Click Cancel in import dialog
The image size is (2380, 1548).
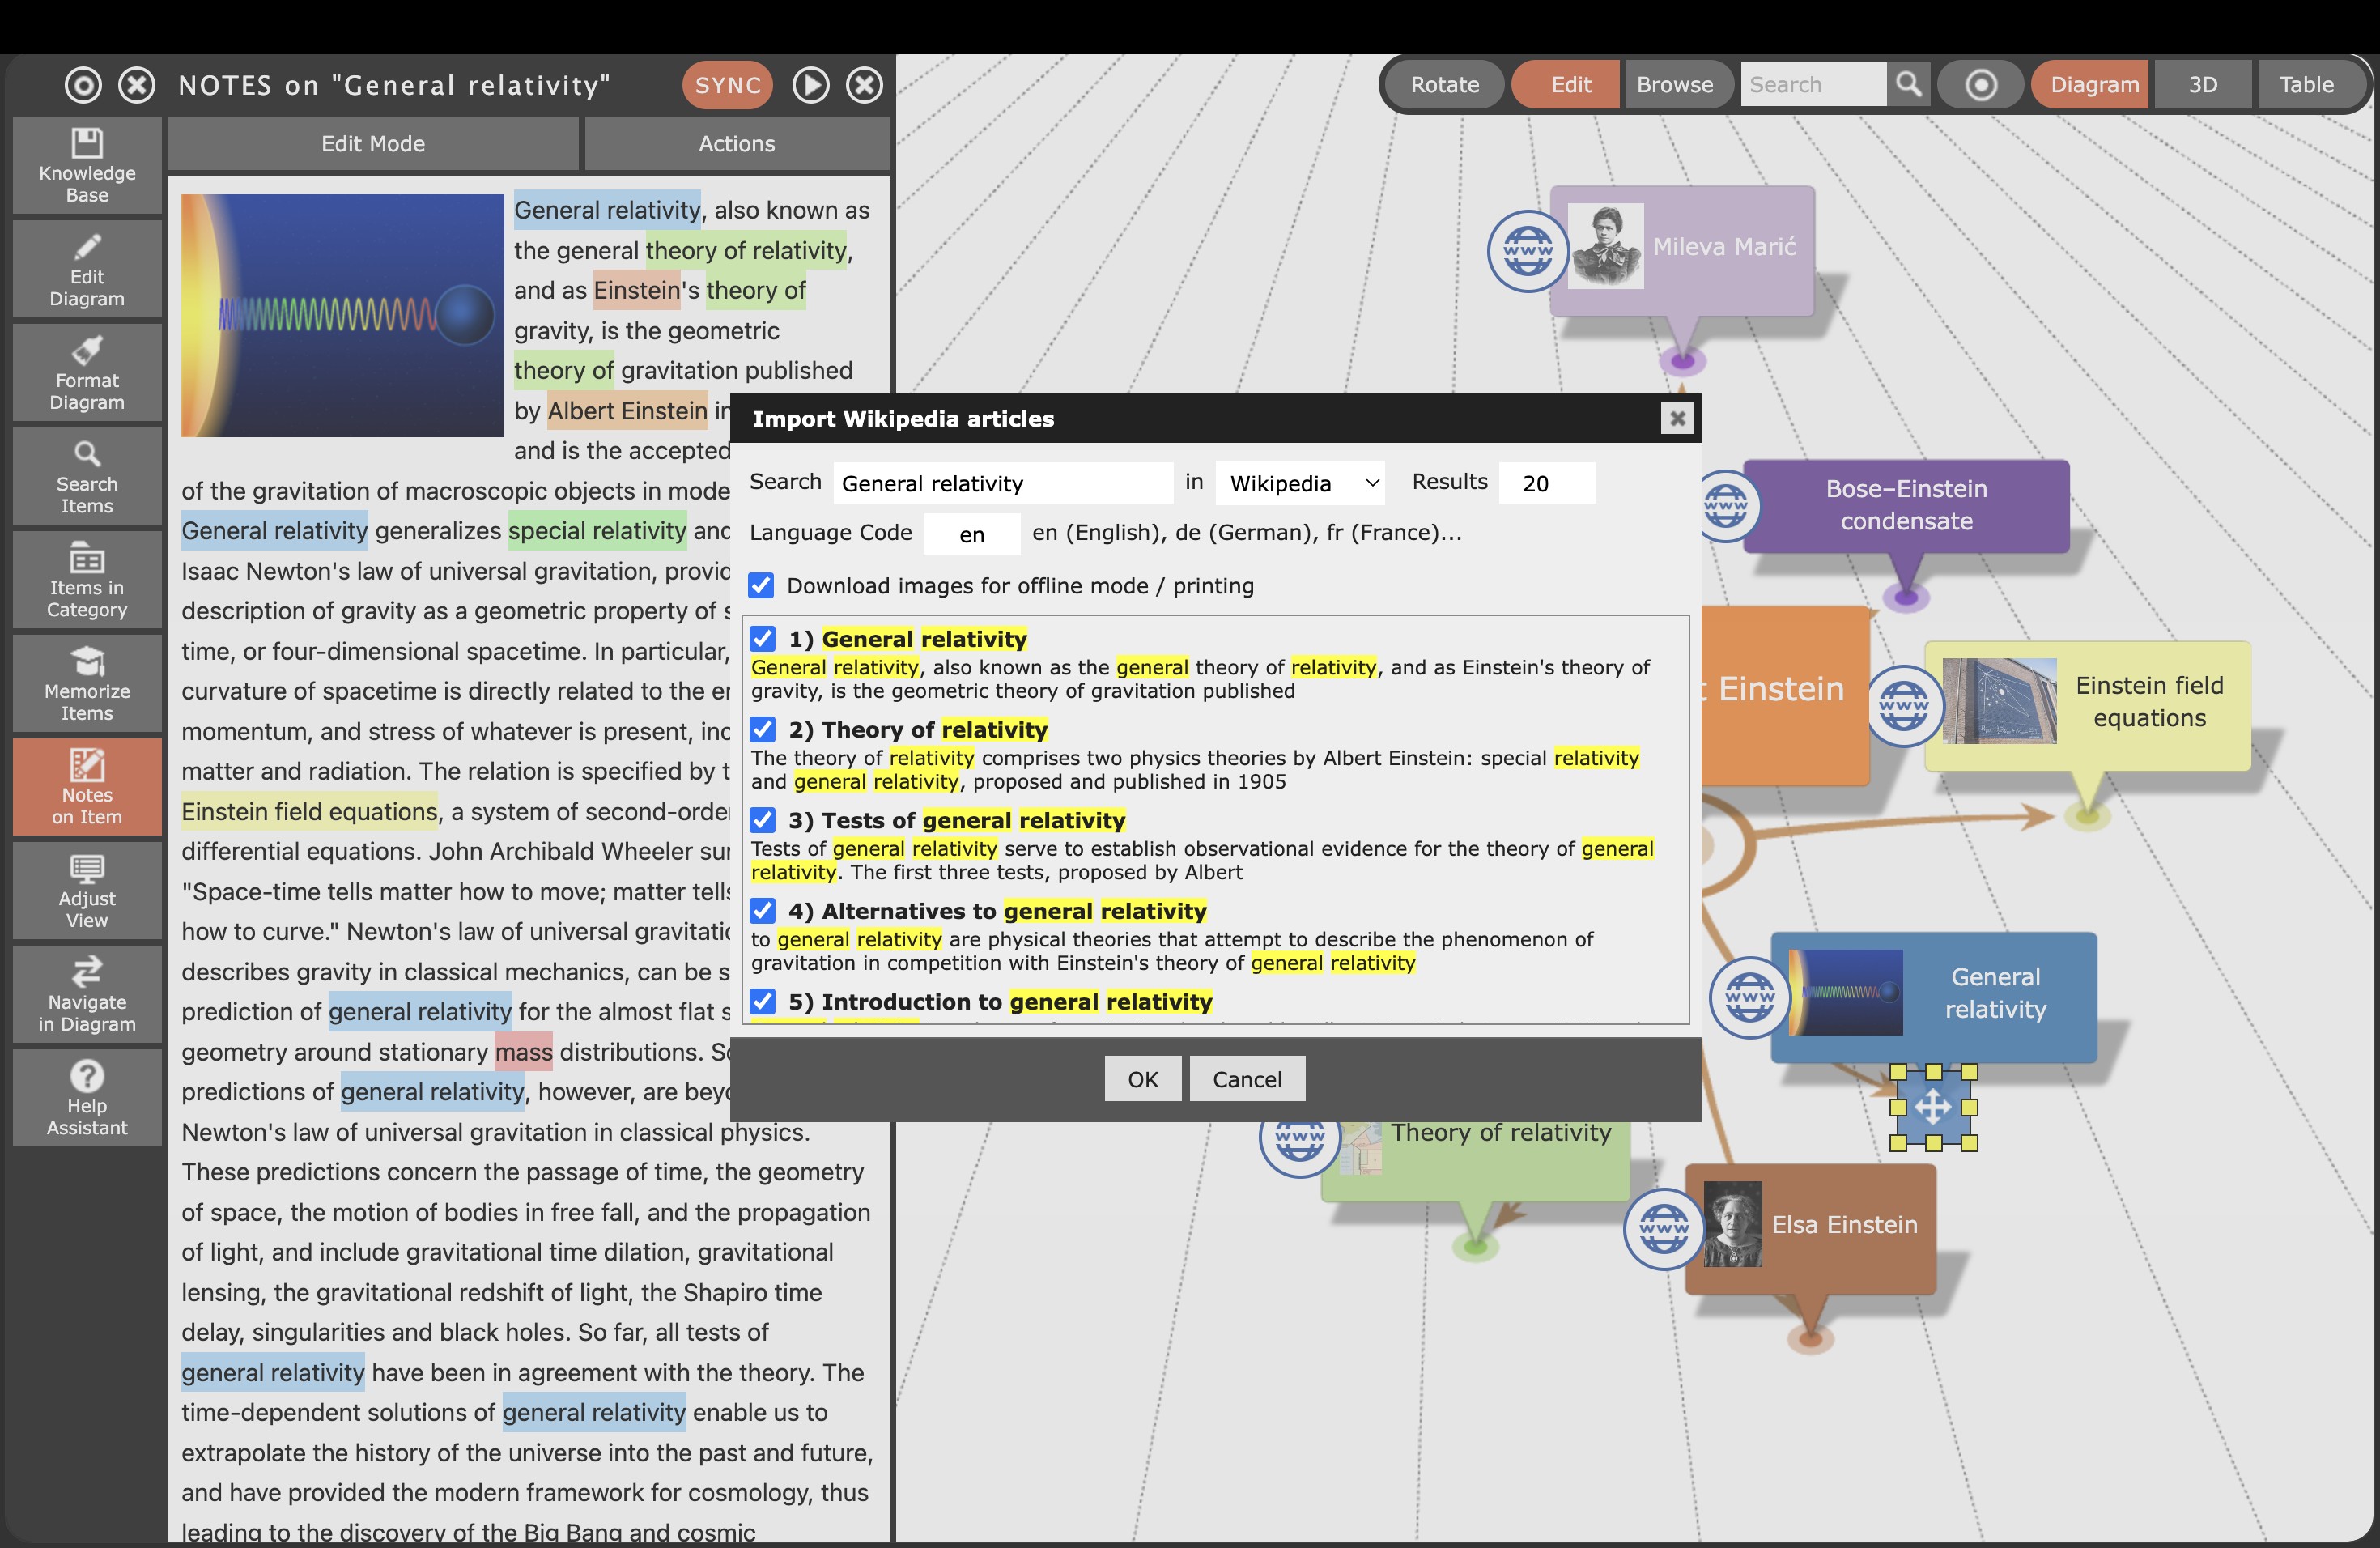pyautogui.click(x=1247, y=1079)
